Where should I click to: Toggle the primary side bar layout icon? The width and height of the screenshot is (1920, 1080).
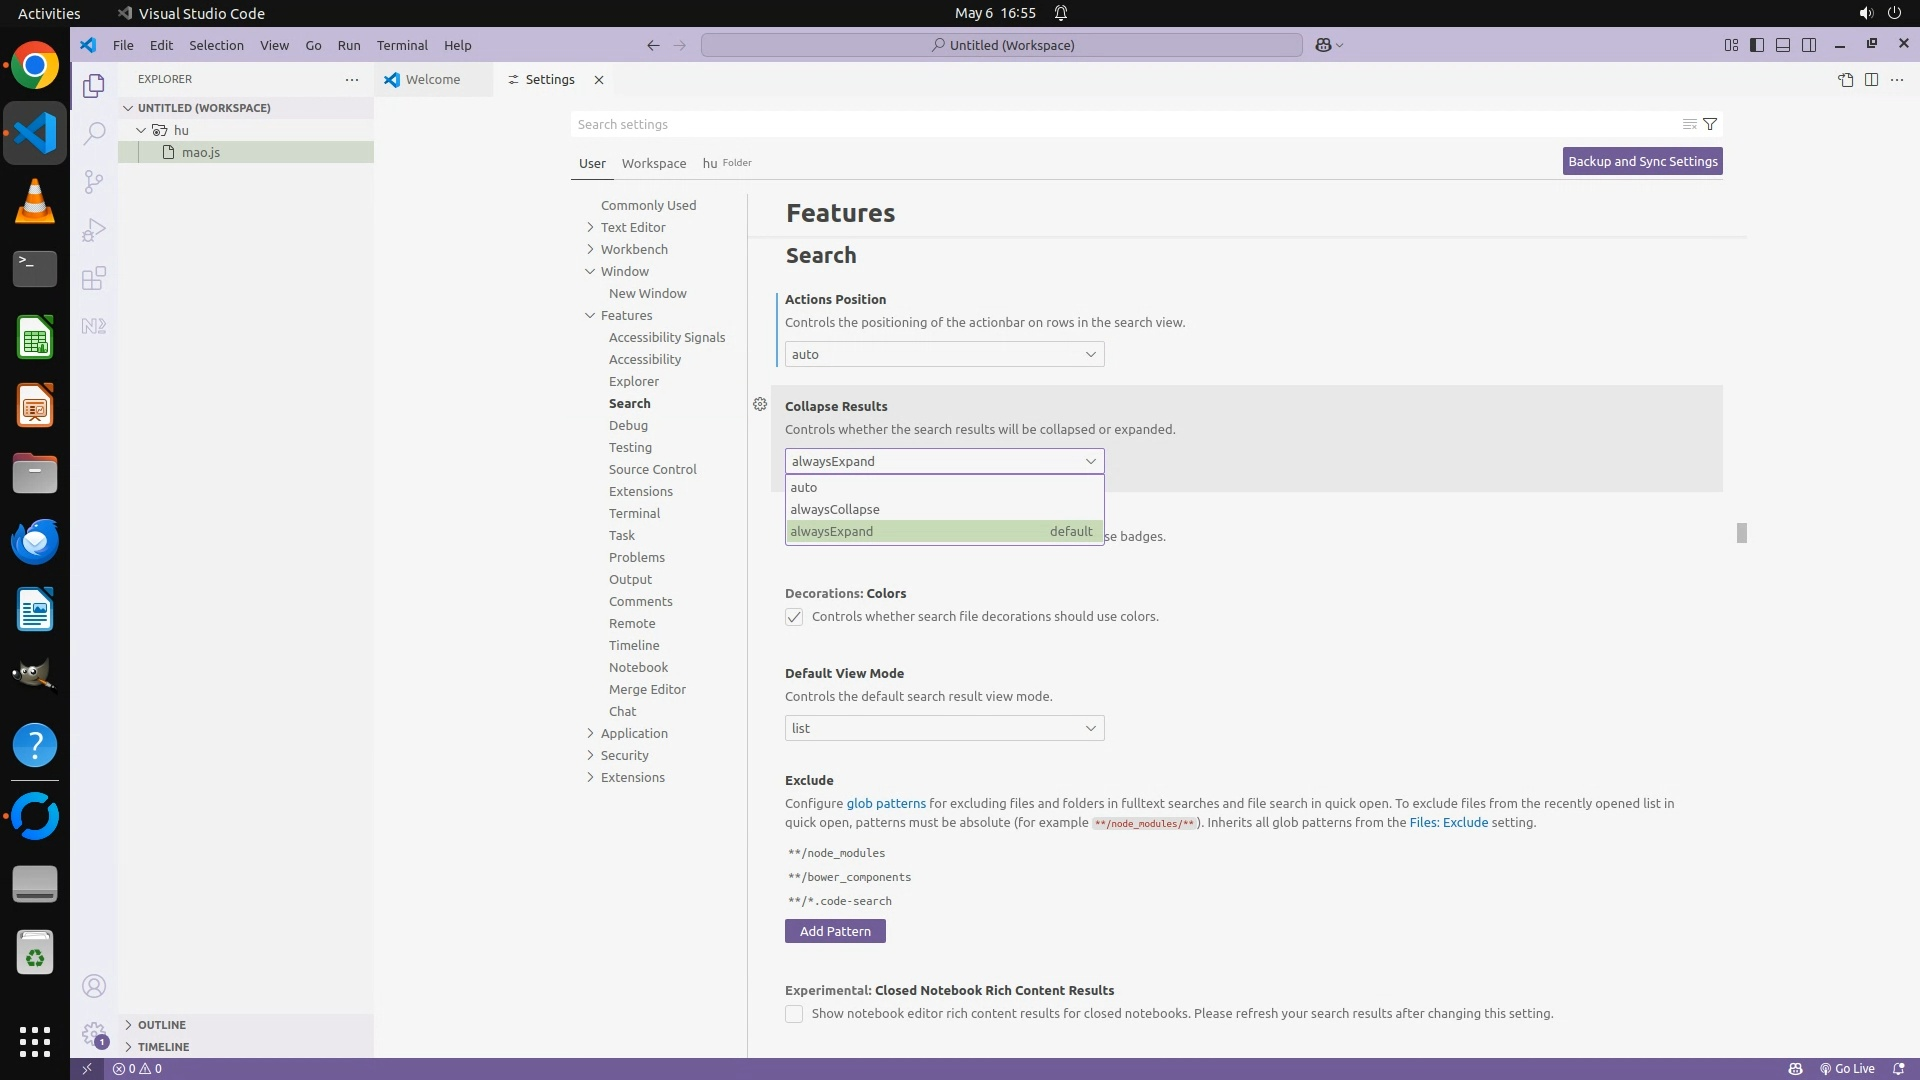(1756, 45)
